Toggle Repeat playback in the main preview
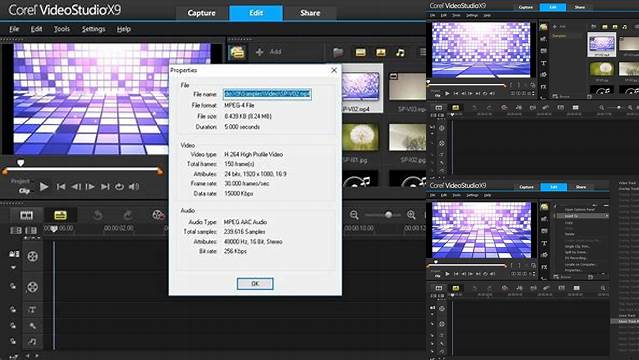Screen dimensions: 639x360 tap(119, 187)
